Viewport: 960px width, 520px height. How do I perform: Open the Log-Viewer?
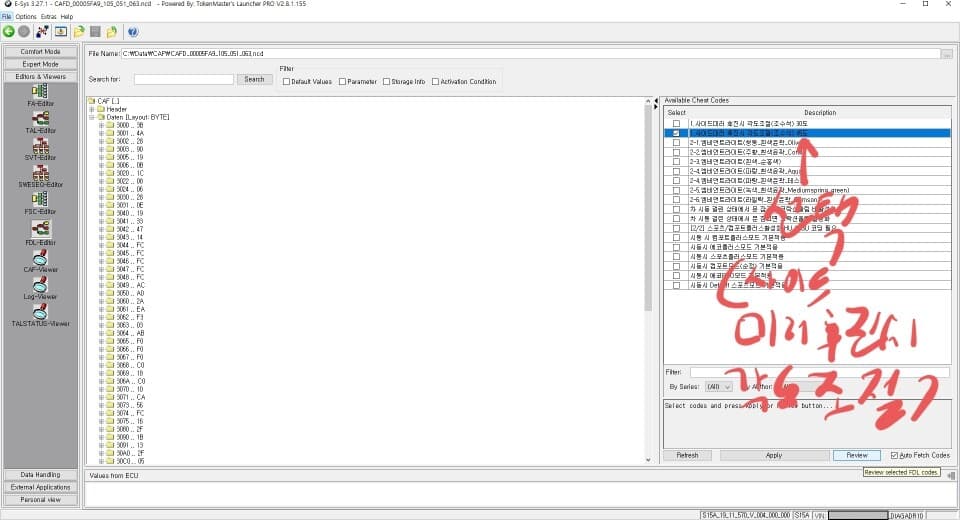40,286
